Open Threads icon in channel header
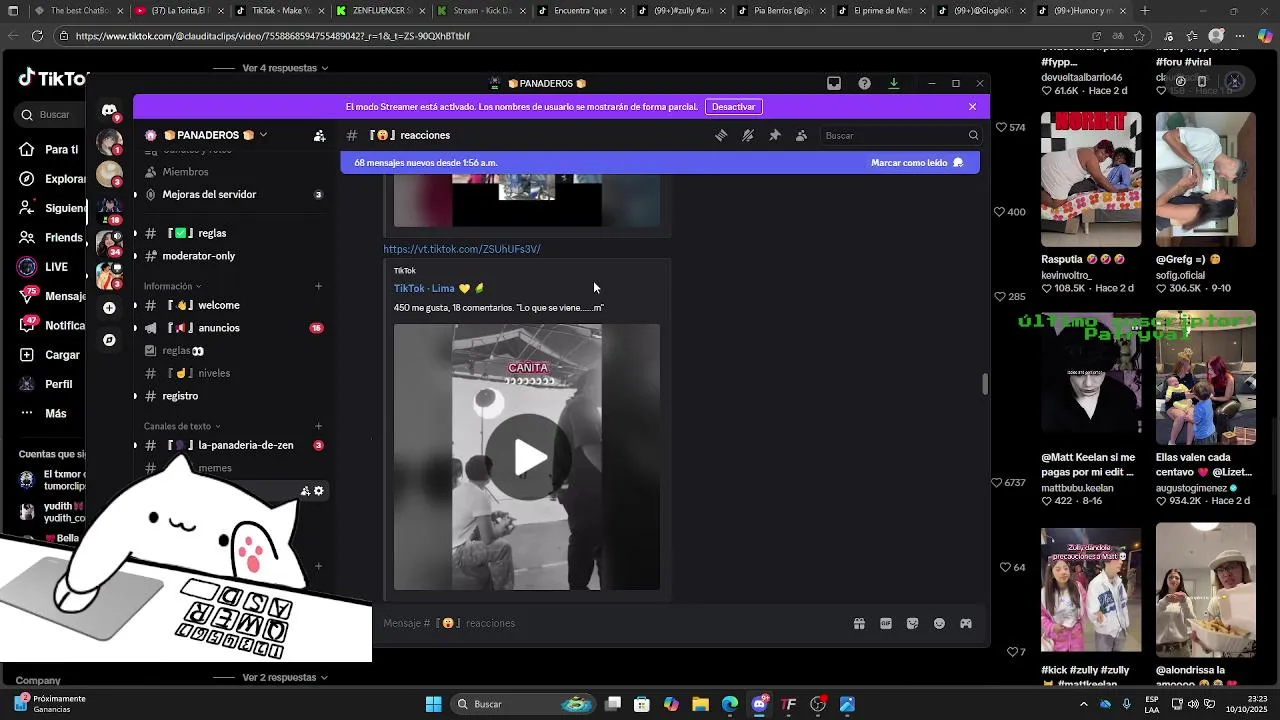The height and width of the screenshot is (720, 1280). pos(721,135)
